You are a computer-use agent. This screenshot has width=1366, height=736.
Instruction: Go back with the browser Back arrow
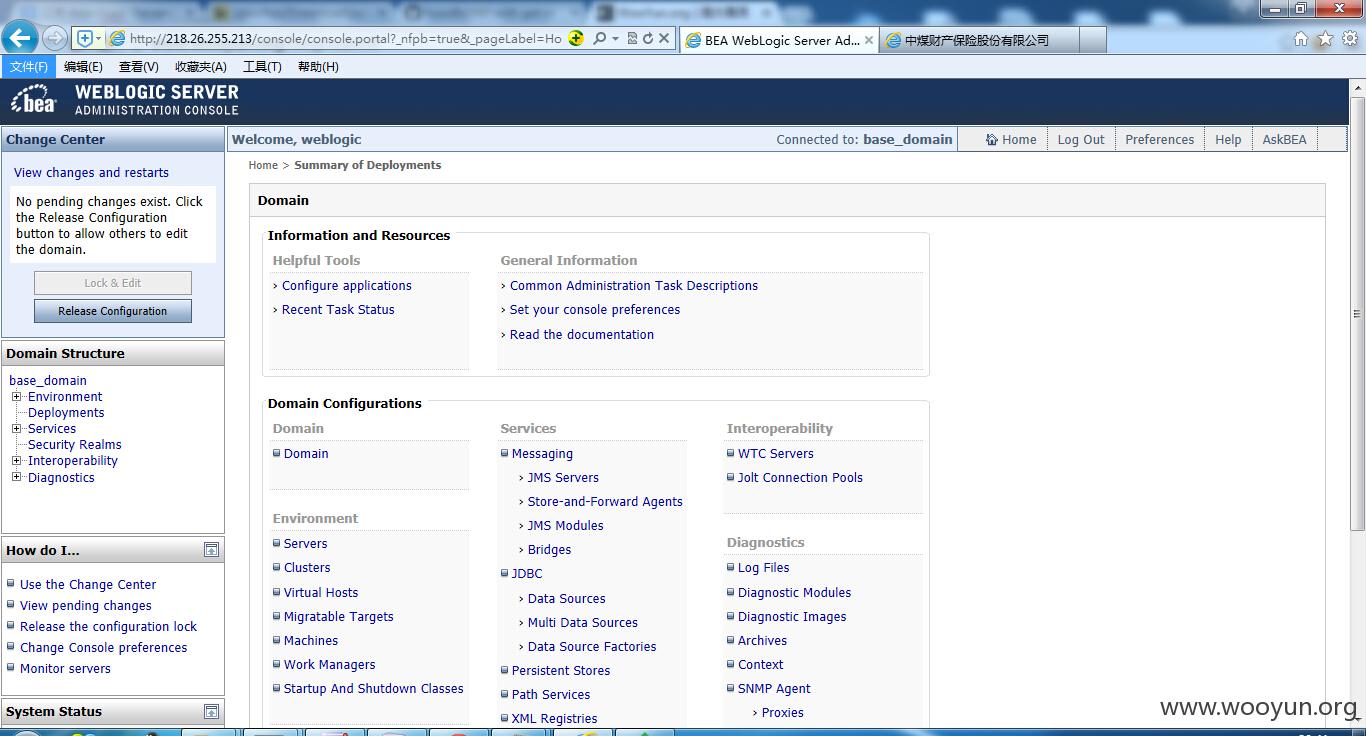click(x=20, y=38)
